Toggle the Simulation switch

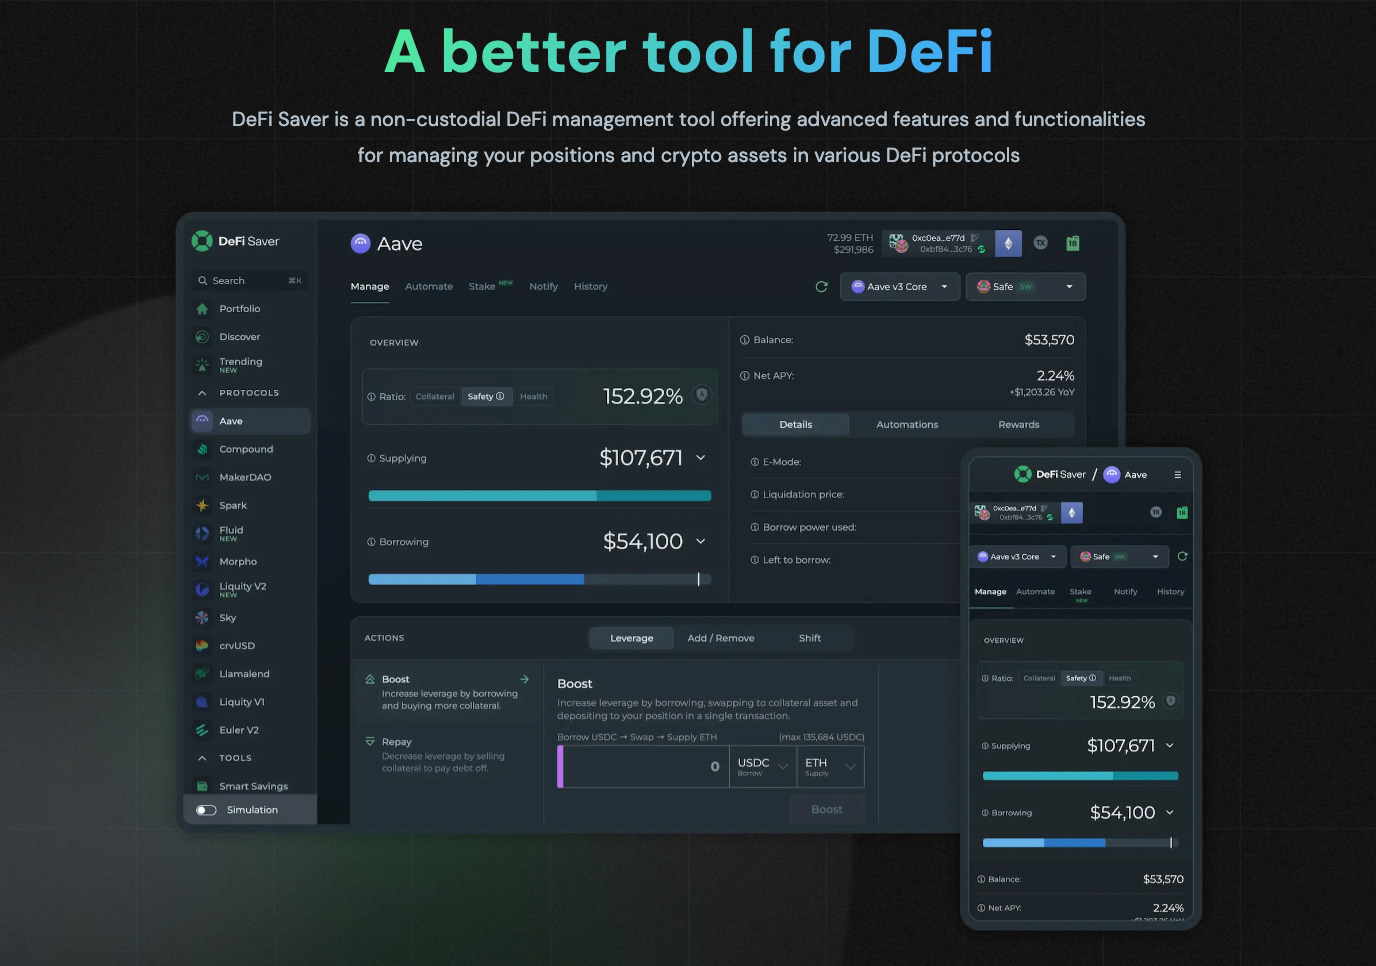pos(207,810)
